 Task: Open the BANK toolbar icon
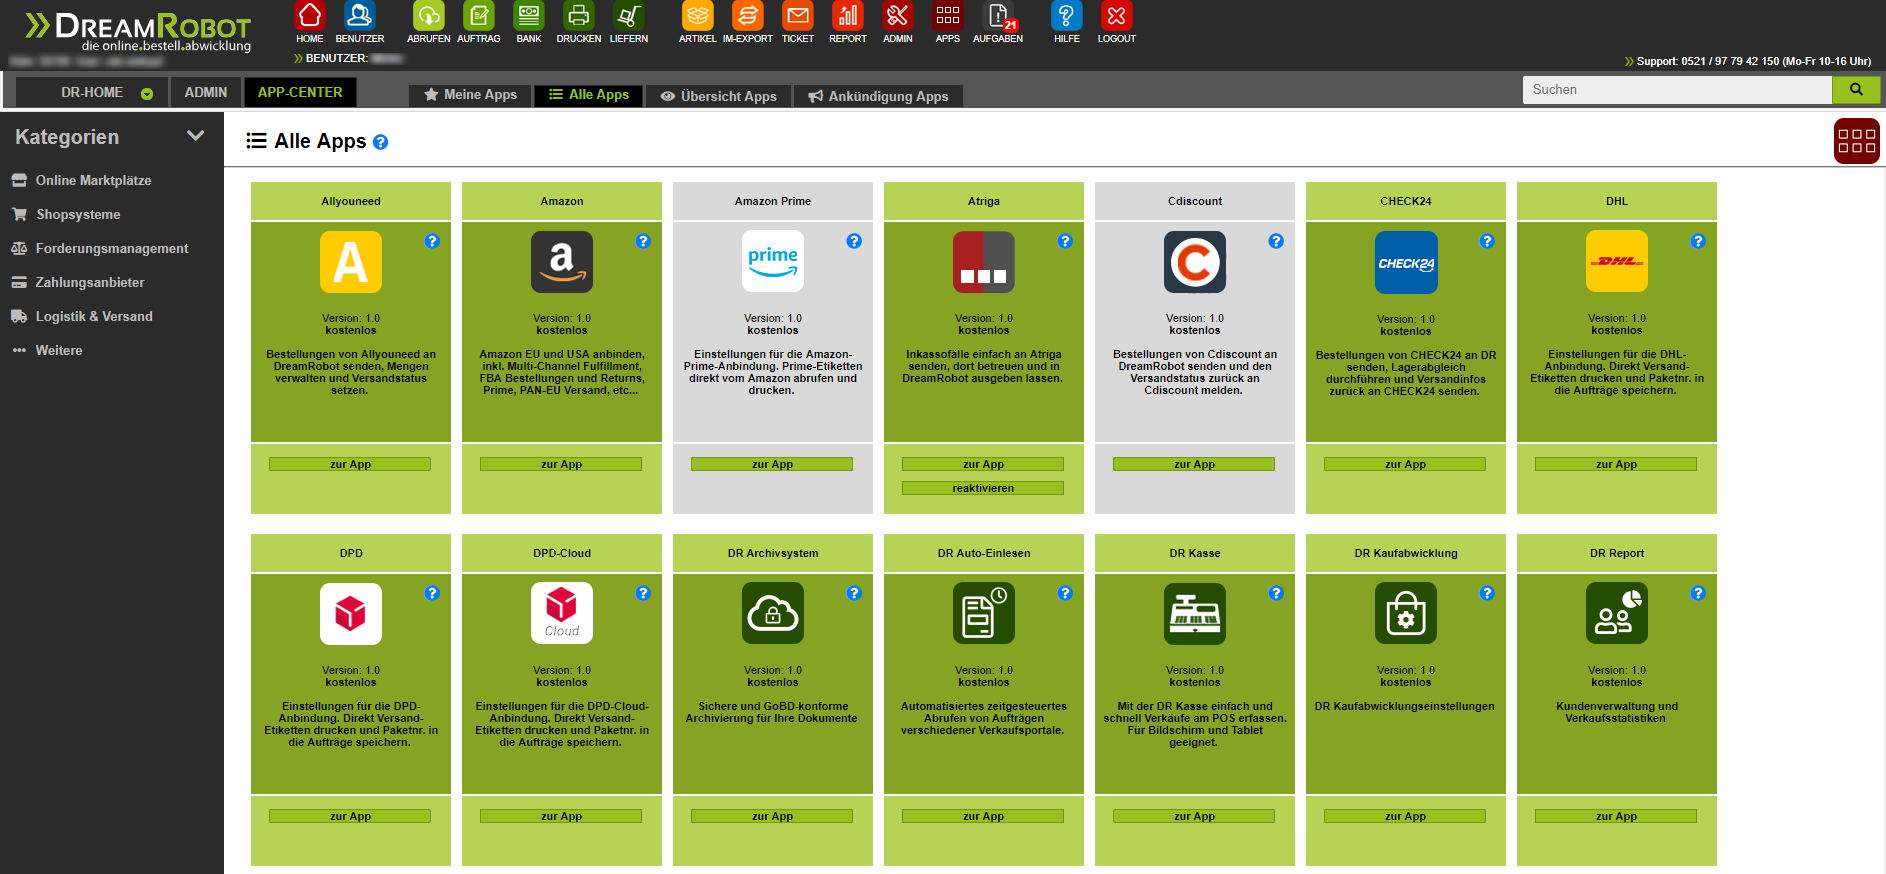pos(529,15)
